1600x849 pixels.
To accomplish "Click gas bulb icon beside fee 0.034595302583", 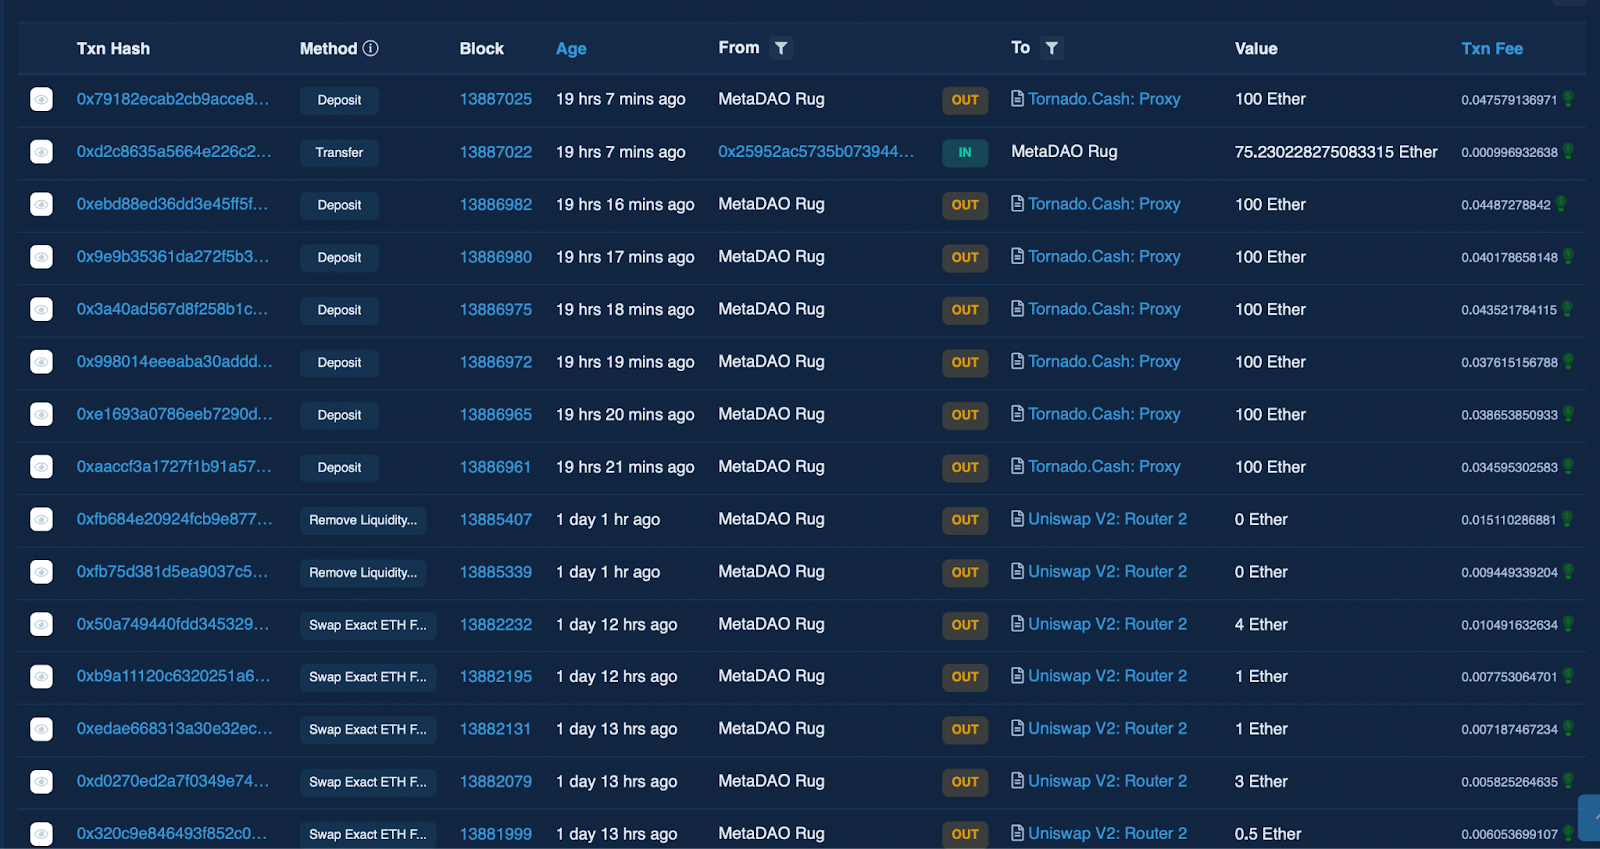I will pos(1568,467).
